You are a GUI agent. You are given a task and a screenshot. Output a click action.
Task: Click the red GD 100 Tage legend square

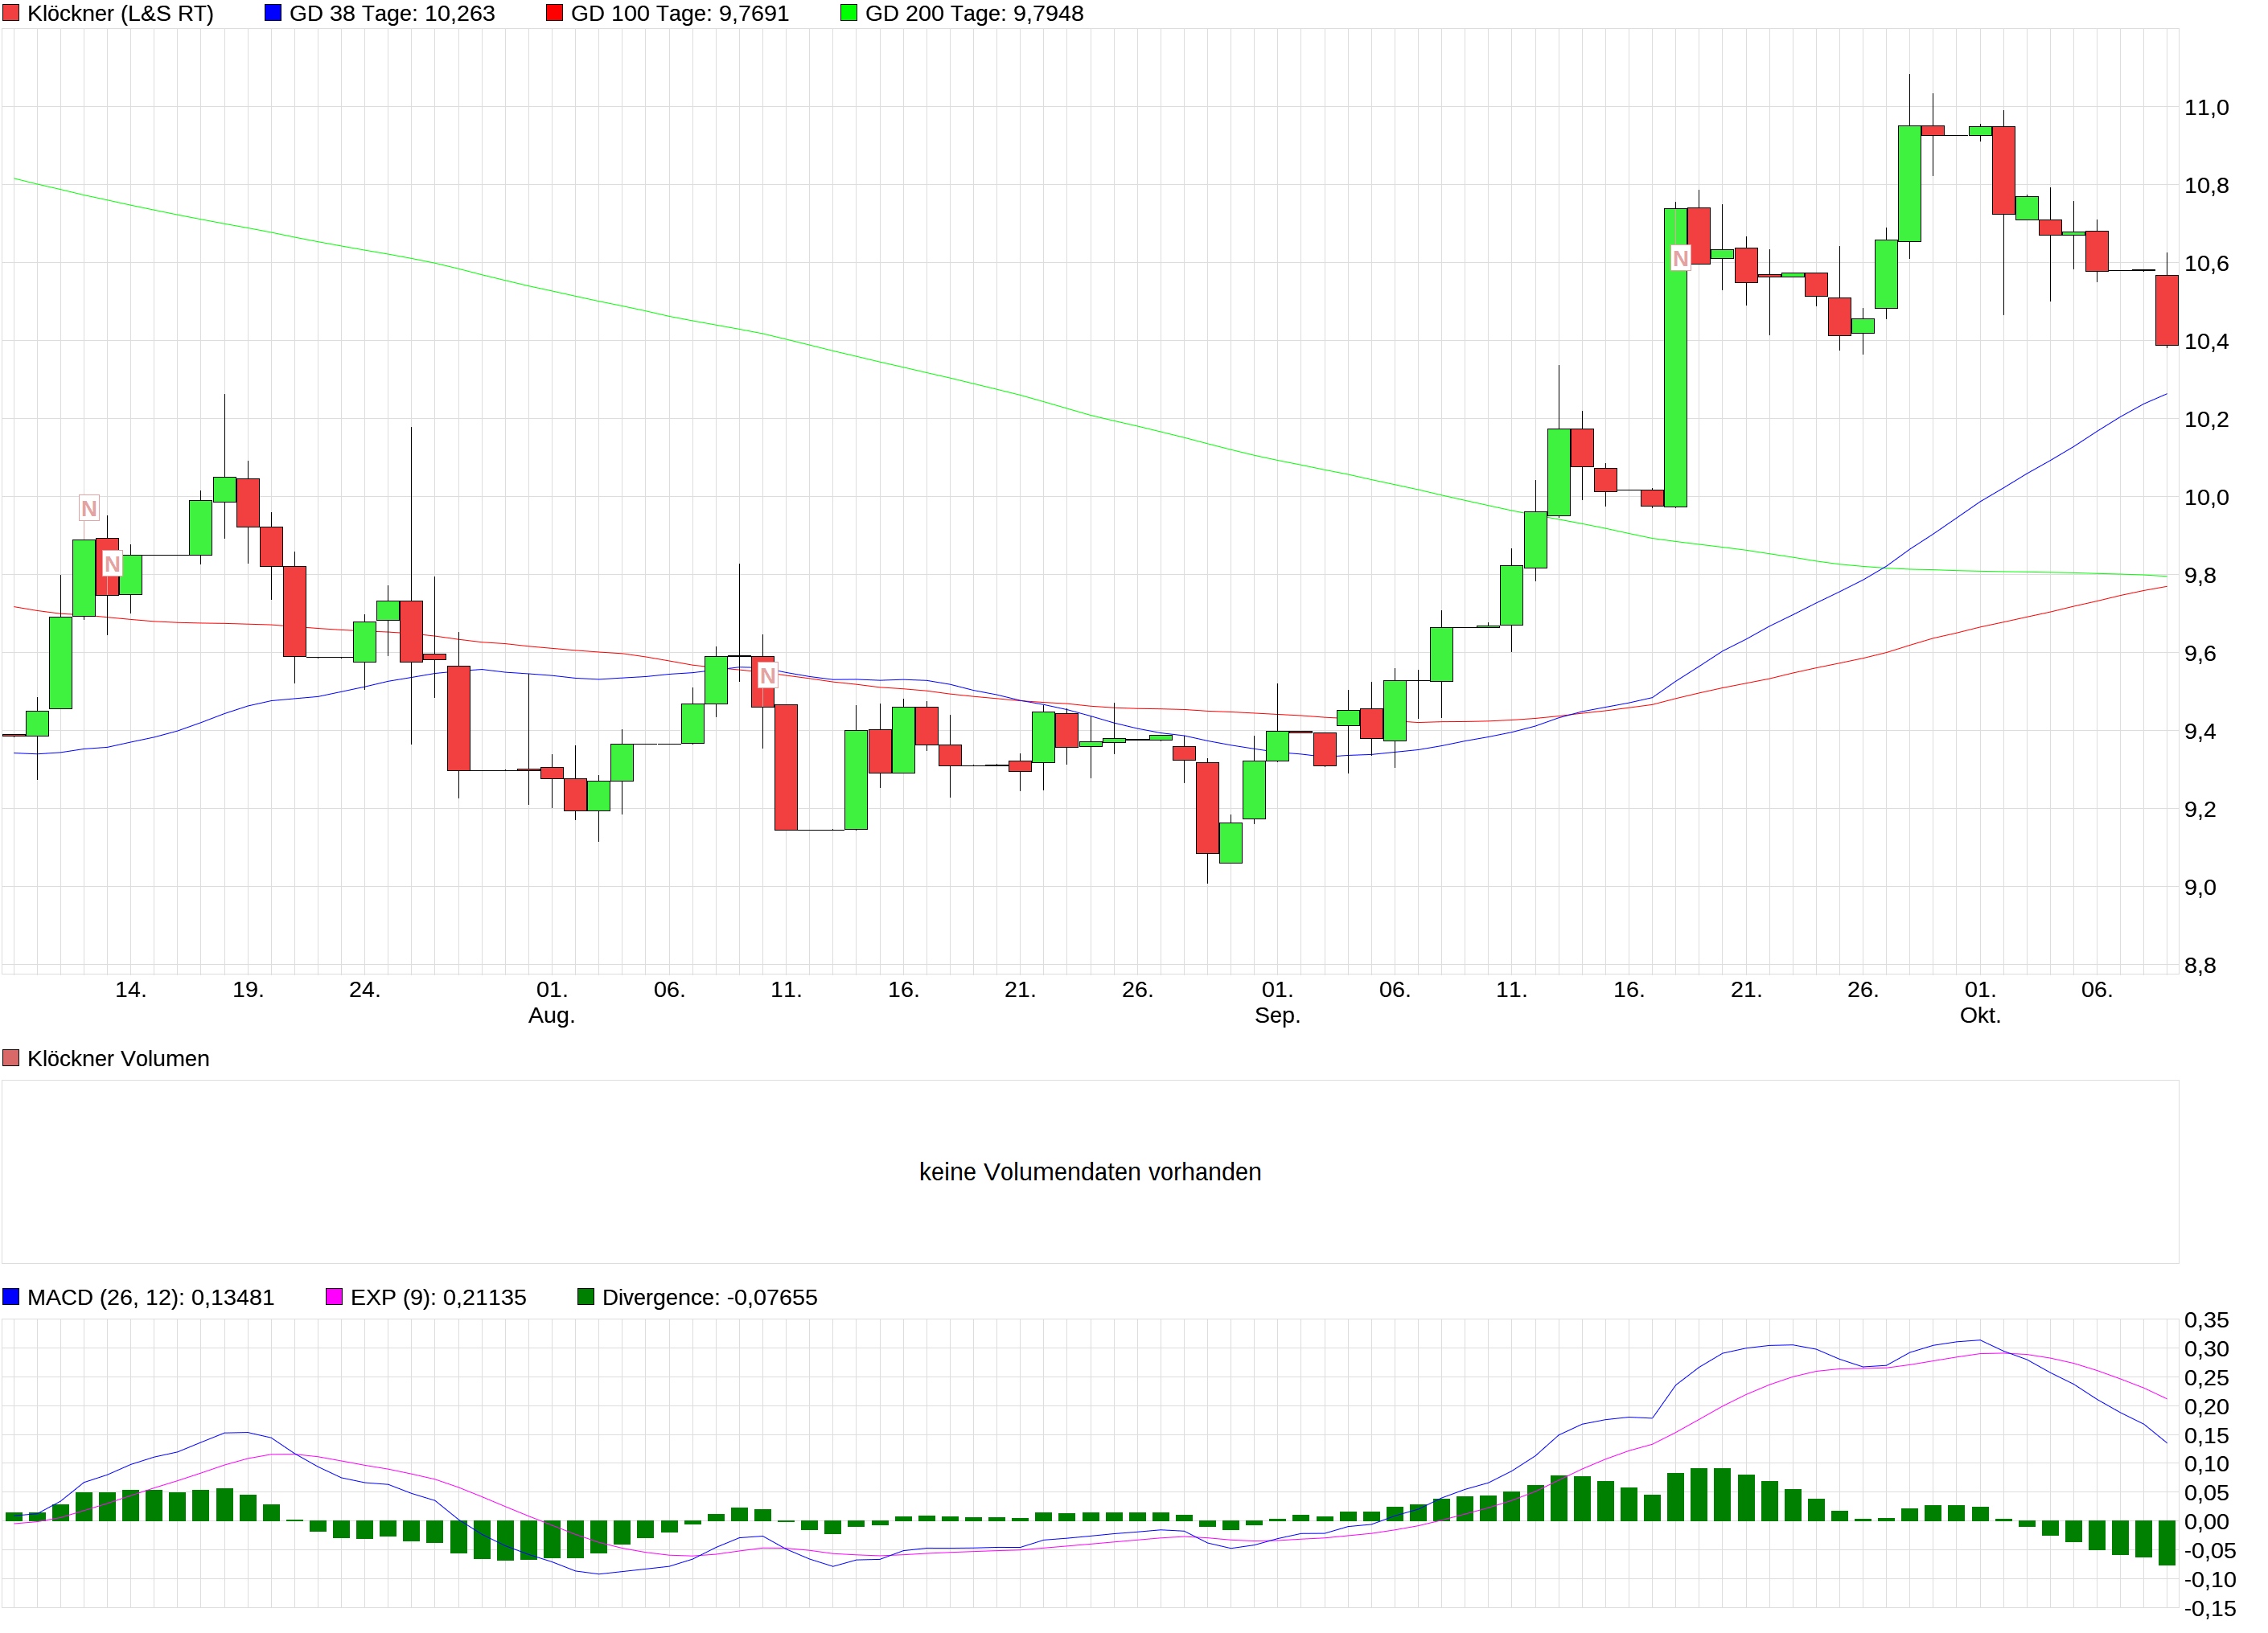[554, 13]
